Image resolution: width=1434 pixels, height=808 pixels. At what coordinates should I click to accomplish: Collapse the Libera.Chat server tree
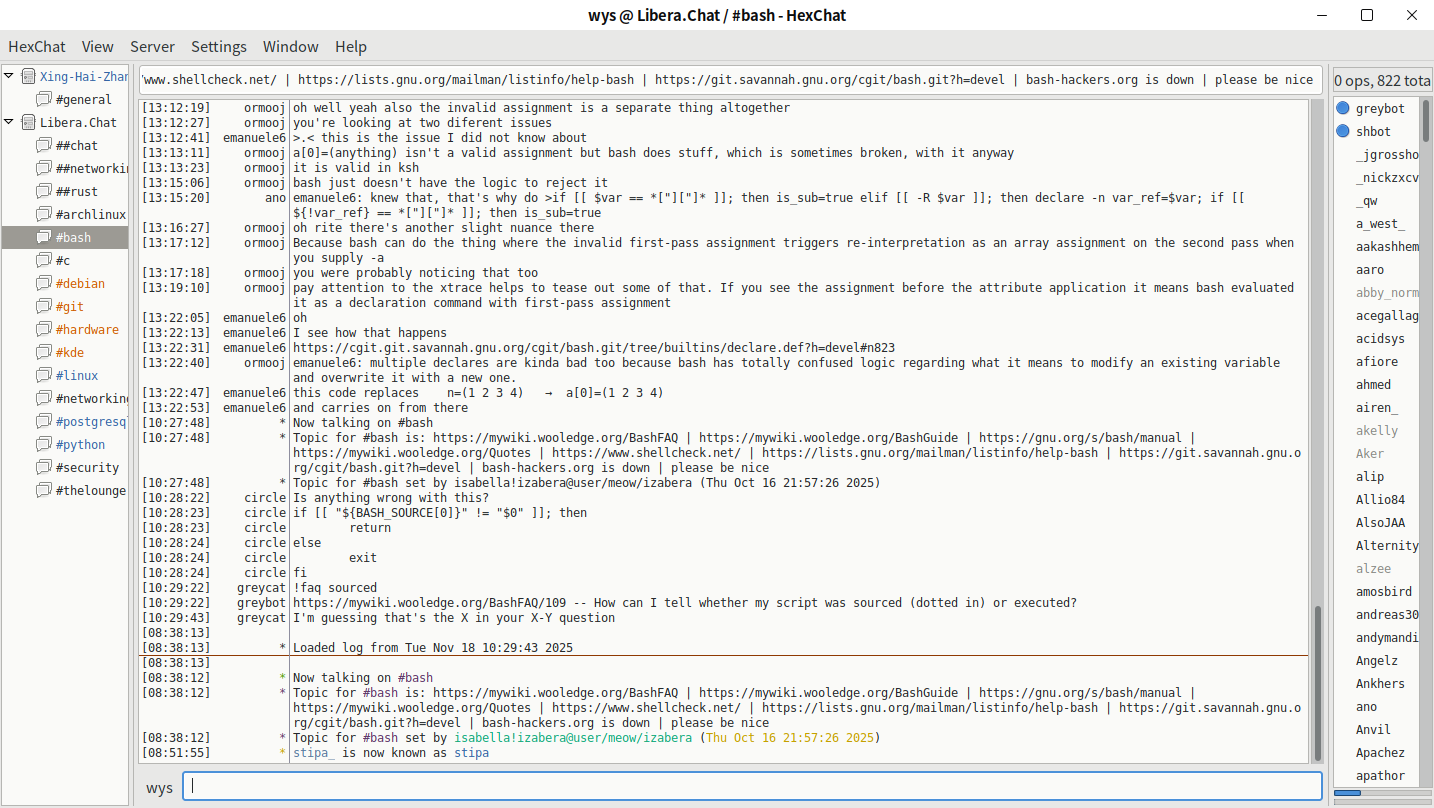coord(9,123)
